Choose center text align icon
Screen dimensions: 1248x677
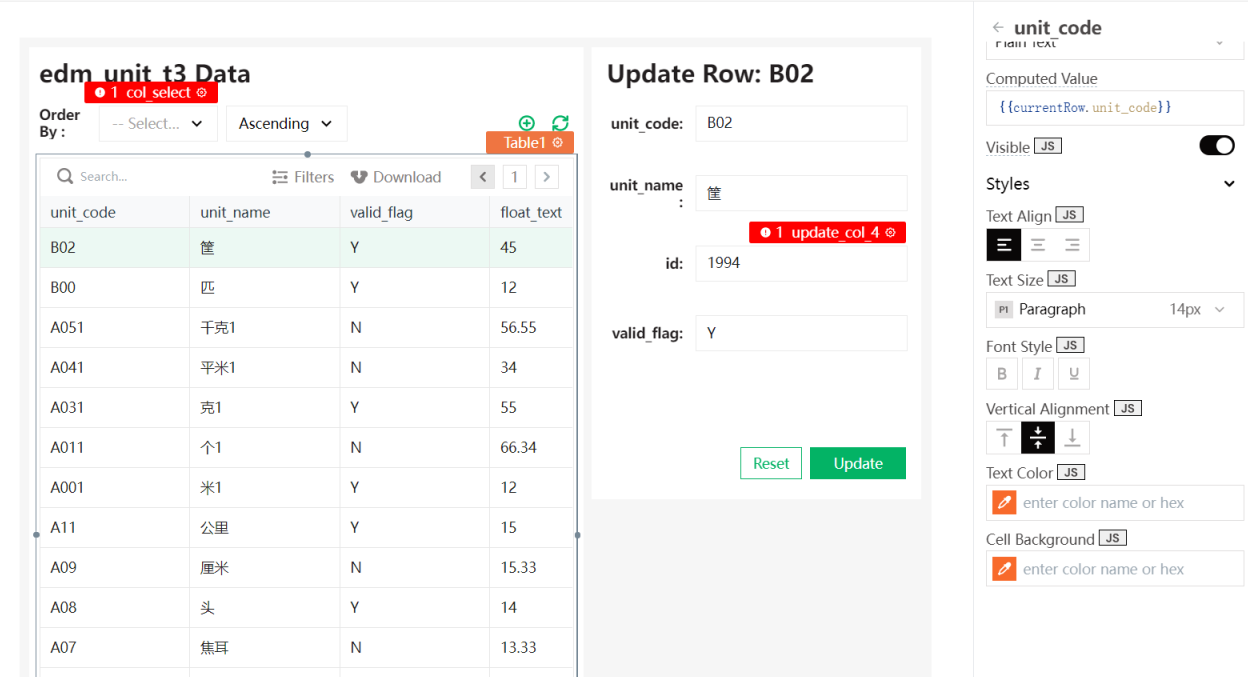pyautogui.click(x=1038, y=245)
